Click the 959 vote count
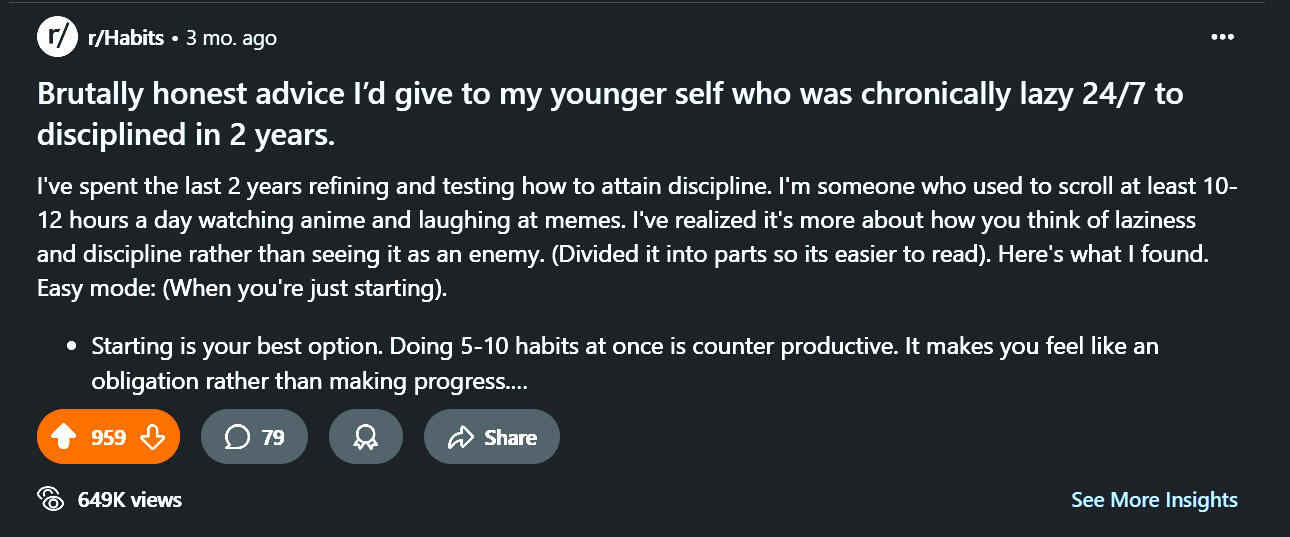Screen dimensions: 1290x537 [109, 437]
